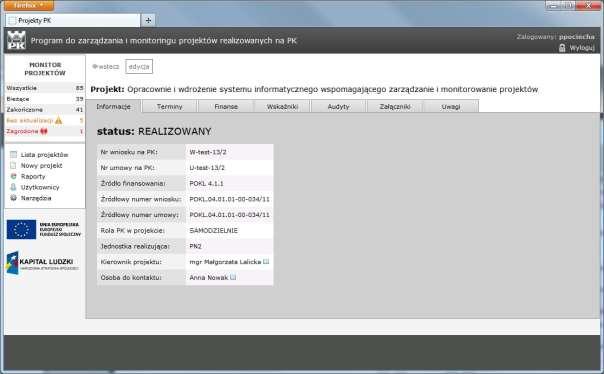Click the value POKL 4.1.1
The image size is (604, 374).
click(x=206, y=183)
